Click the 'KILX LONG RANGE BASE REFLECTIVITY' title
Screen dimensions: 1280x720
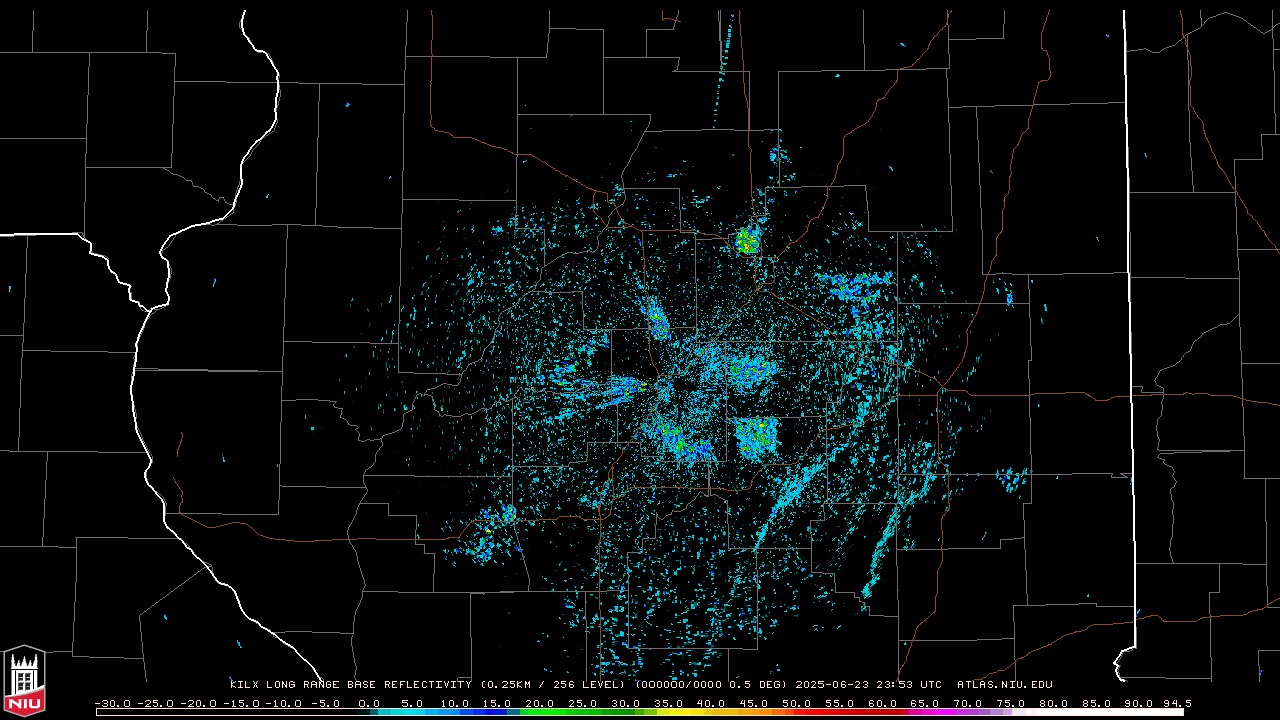[351, 685]
